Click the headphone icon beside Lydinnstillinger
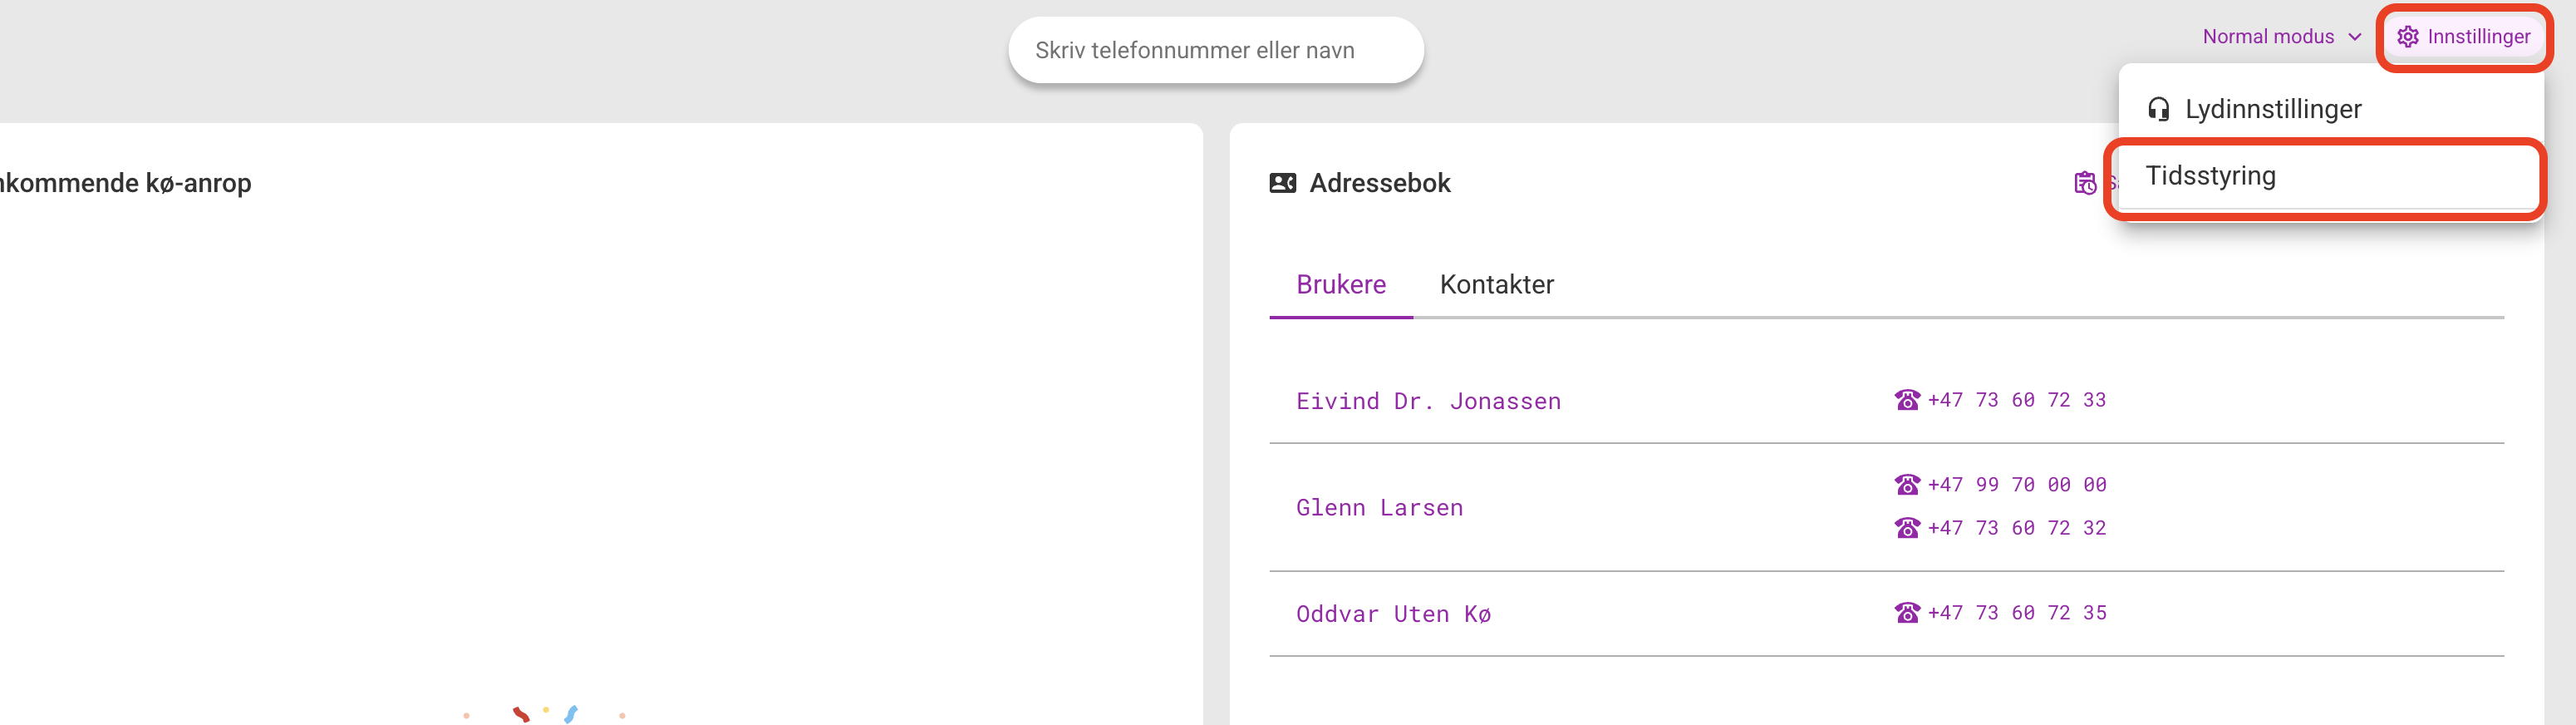Viewport: 2576px width, 725px height. coord(2157,109)
